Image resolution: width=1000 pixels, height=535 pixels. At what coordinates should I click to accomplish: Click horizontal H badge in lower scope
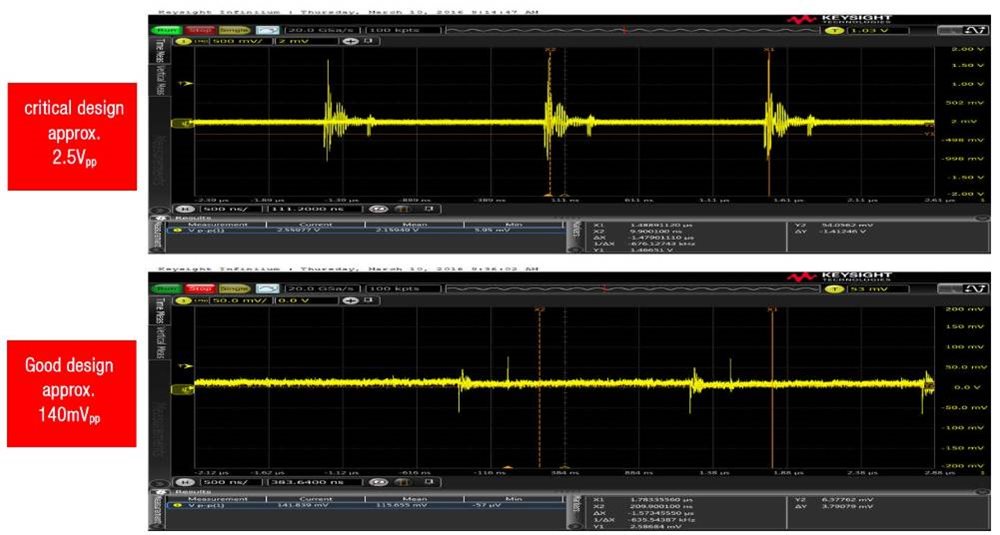point(185,482)
